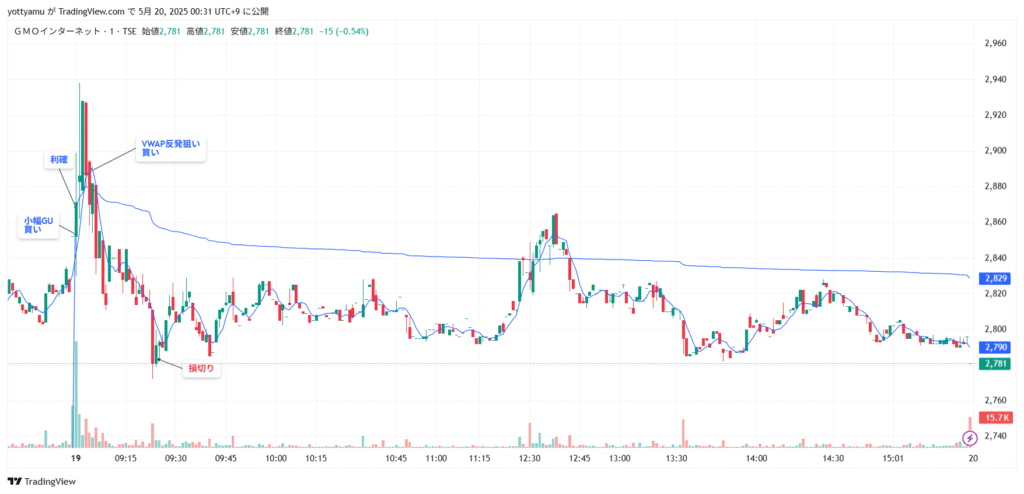Click the green 2,781 last price tag
1024x494 pixels.
coord(997,363)
